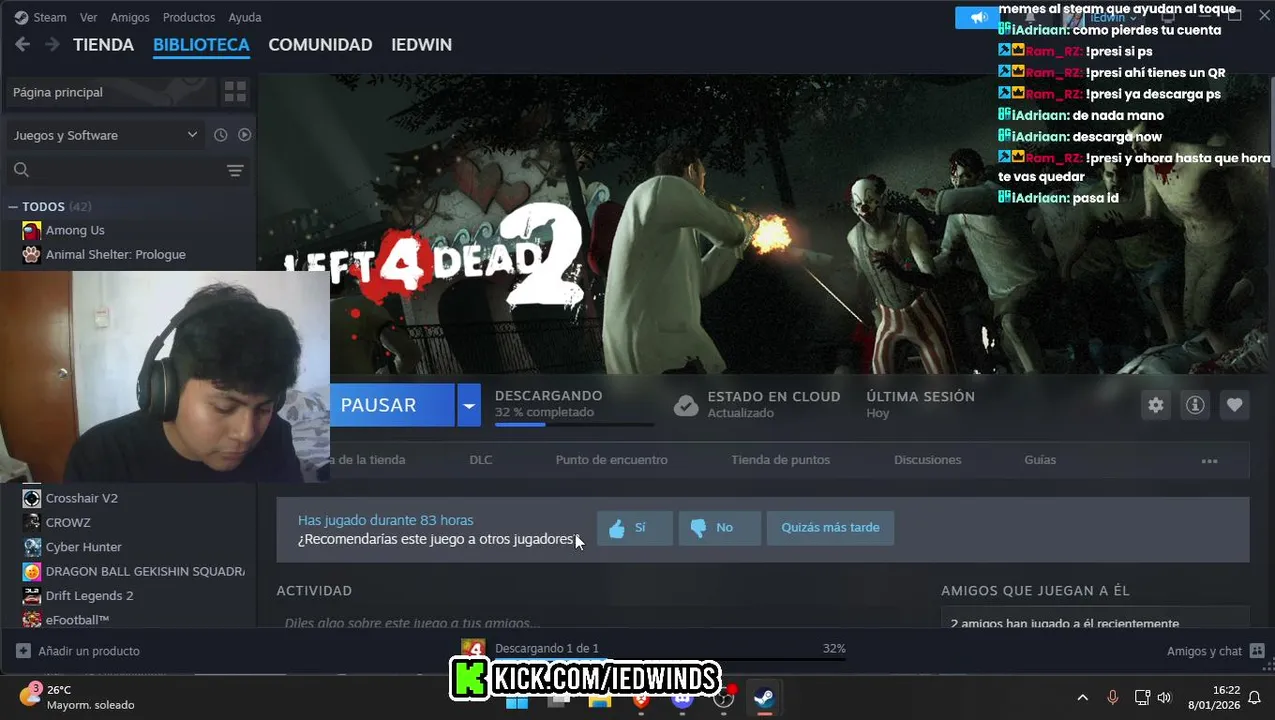The height and width of the screenshot is (720, 1275).
Task: Click the Estado en Cloud icon
Action: pos(686,405)
